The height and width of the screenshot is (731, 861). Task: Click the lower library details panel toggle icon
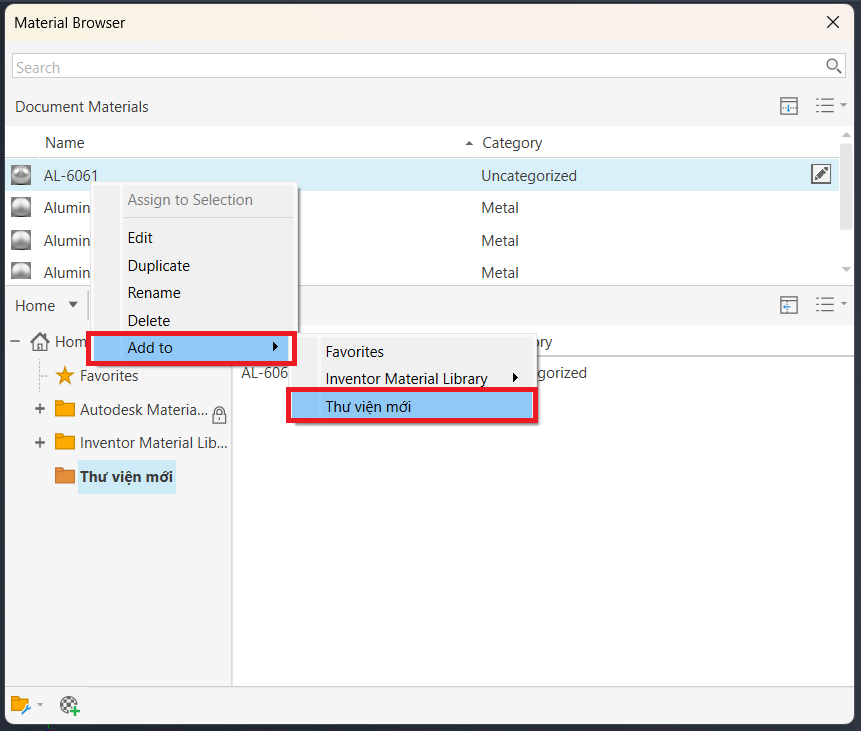tap(789, 305)
